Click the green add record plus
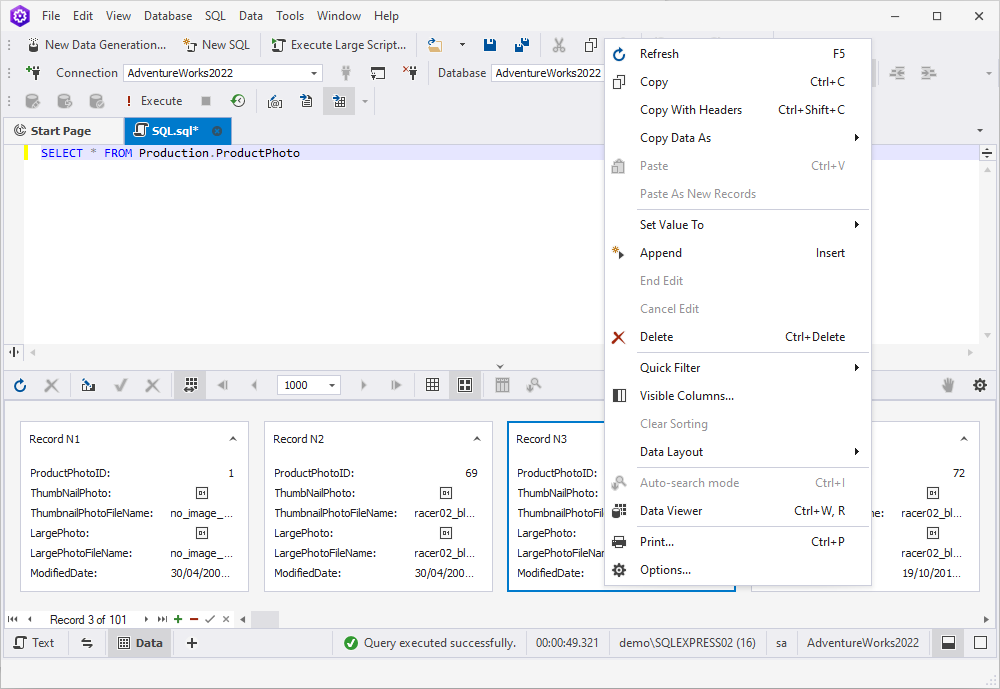 [x=178, y=619]
